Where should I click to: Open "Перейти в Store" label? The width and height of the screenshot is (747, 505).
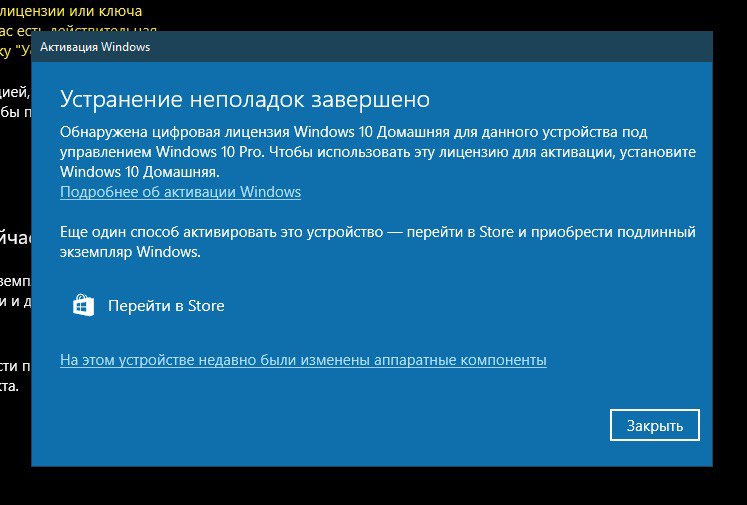166,305
